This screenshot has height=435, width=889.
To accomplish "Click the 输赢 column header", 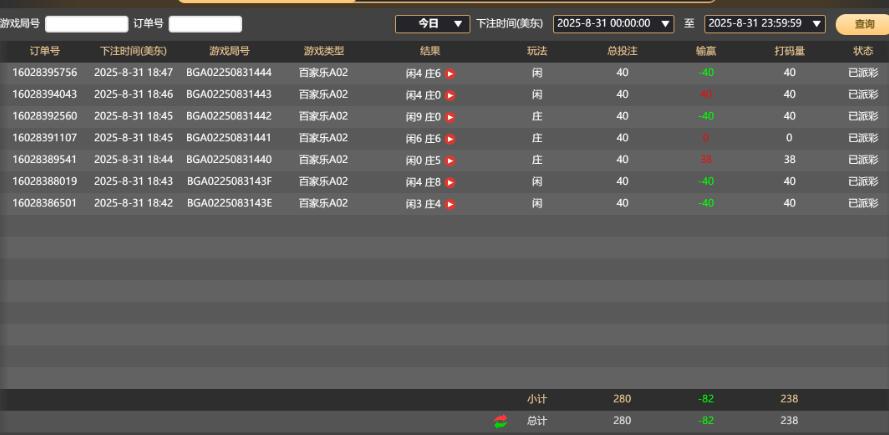I will [x=706, y=50].
